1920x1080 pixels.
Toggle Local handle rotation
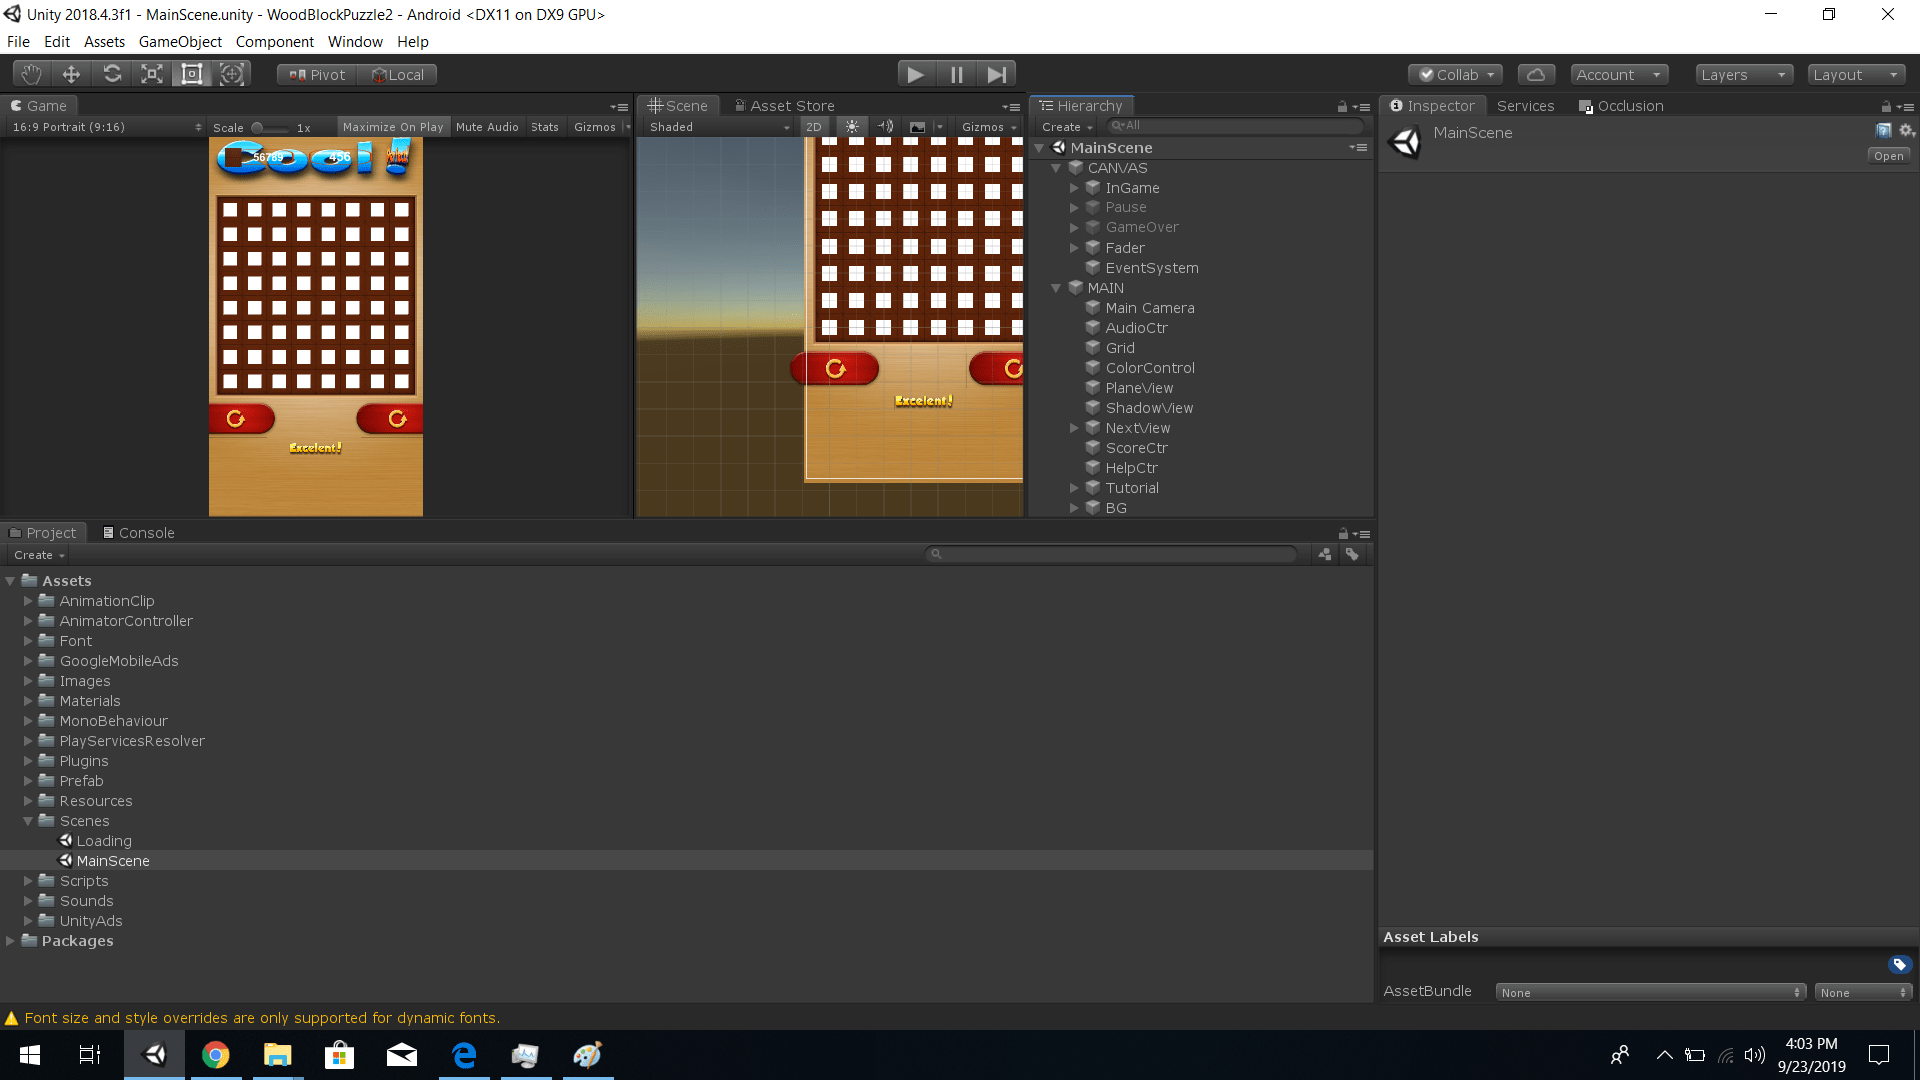coord(398,75)
